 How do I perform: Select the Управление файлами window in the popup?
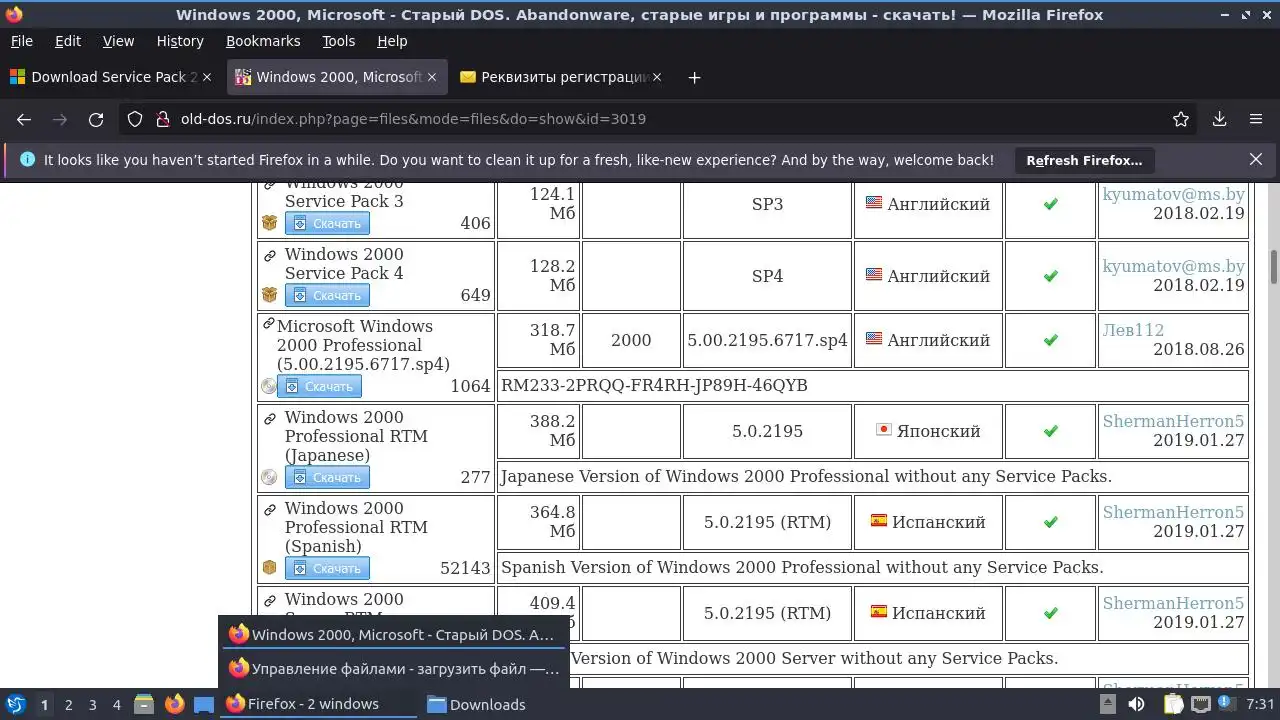pos(394,668)
